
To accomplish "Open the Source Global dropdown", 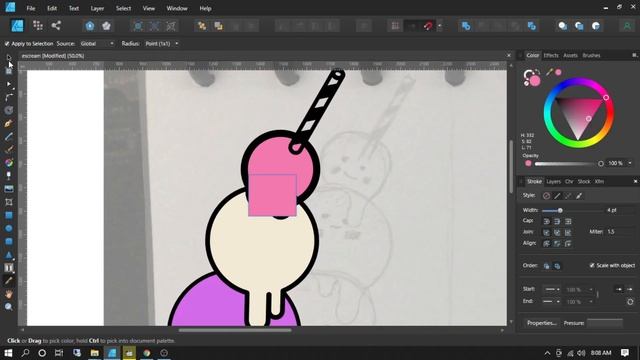I will point(97,44).
